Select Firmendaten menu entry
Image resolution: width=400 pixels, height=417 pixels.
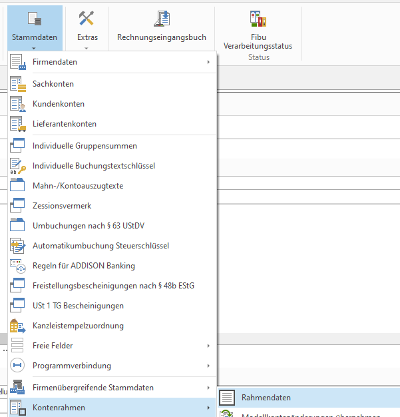(x=112, y=62)
